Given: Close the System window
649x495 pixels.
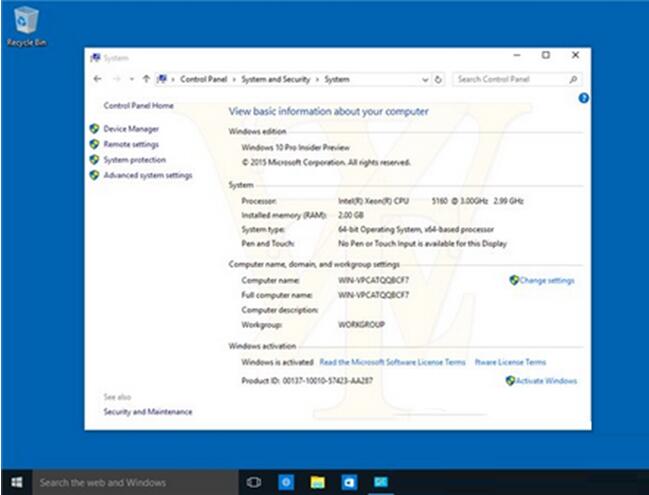Looking at the screenshot, I should pyautogui.click(x=575, y=55).
